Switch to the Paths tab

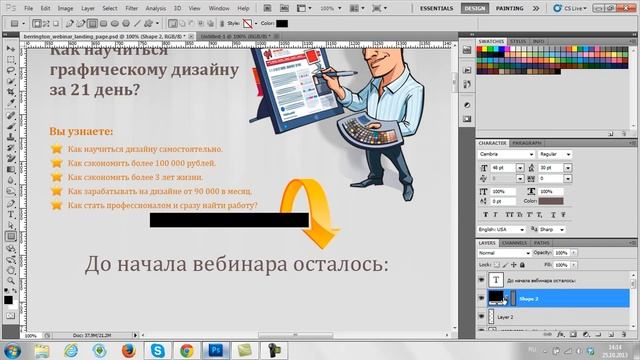pyautogui.click(x=542, y=243)
